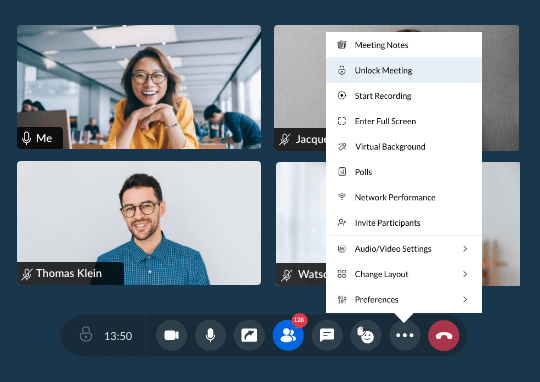Select Thomas Klein's video tile

(x=139, y=223)
